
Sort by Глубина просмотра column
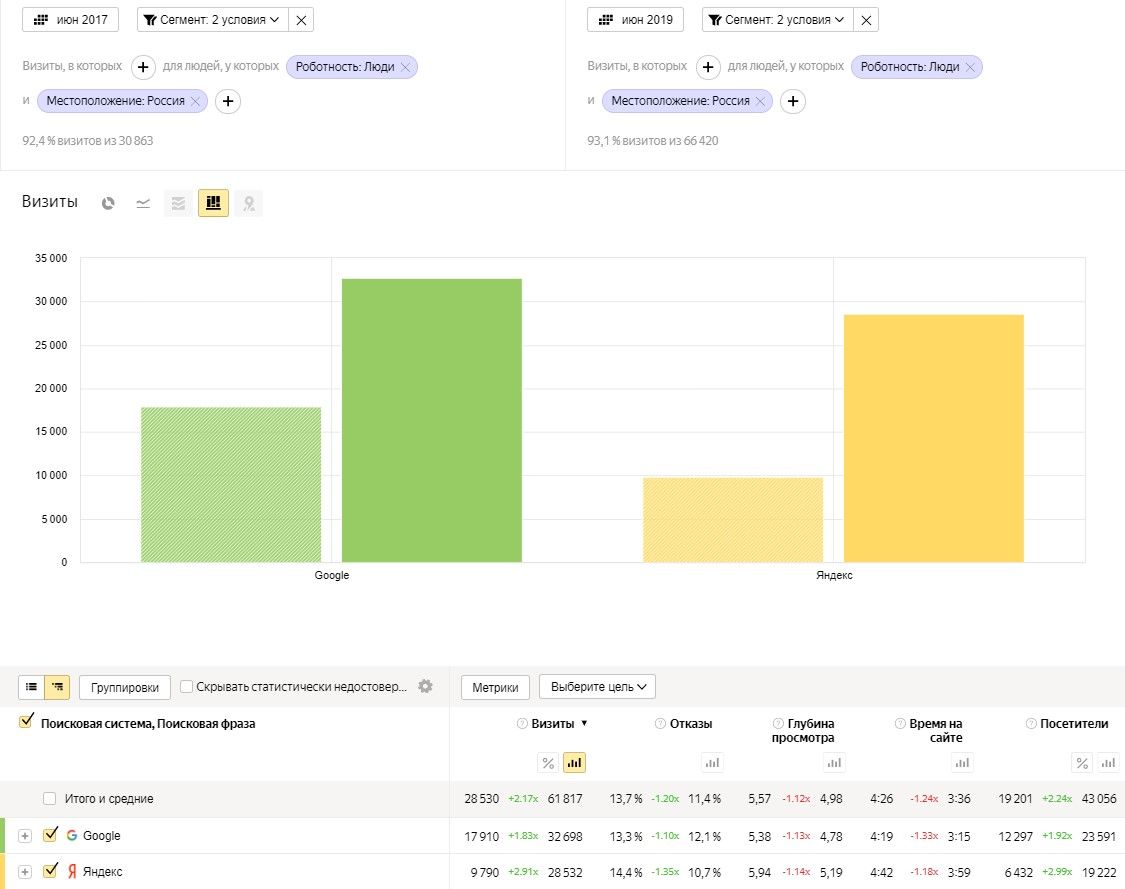803,730
